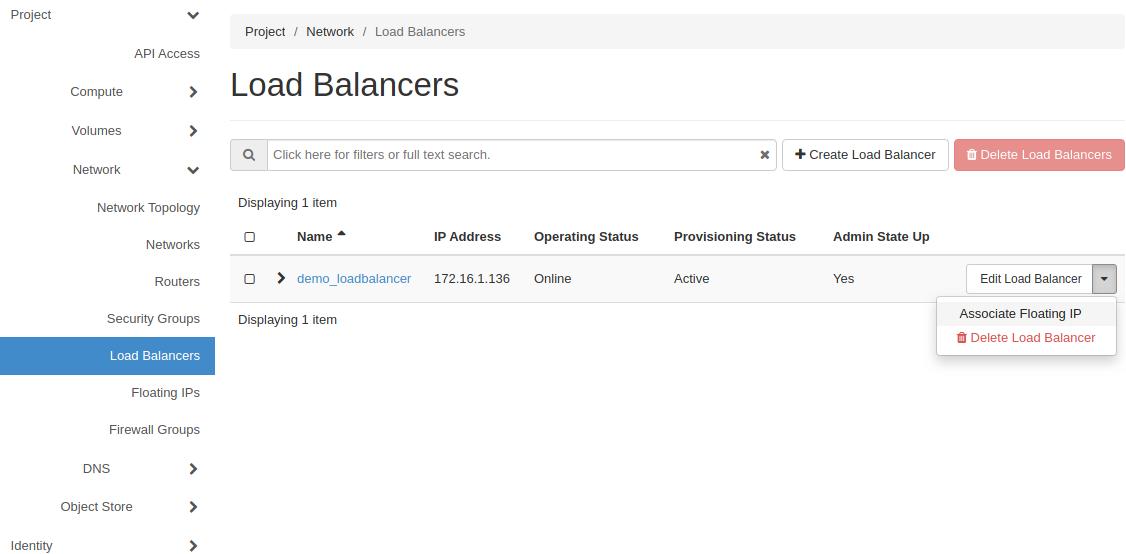This screenshot has width=1126, height=554.
Task: Open the demo_loadbalancer link
Action: (354, 279)
